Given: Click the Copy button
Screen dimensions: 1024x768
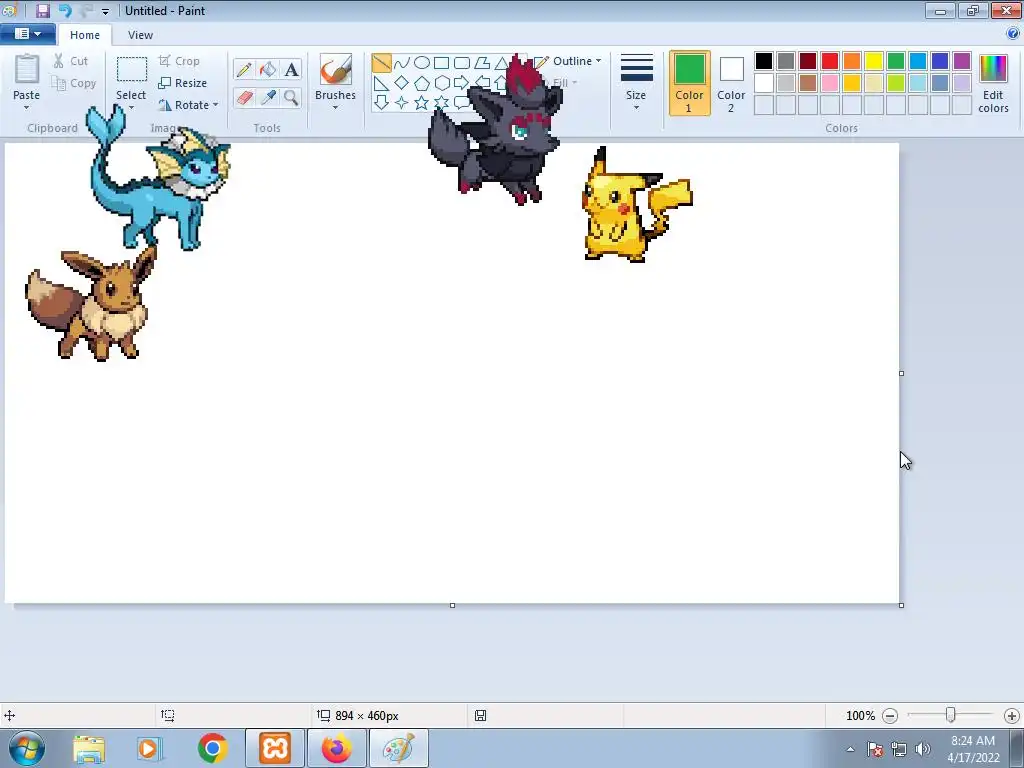Looking at the screenshot, I should click(74, 83).
